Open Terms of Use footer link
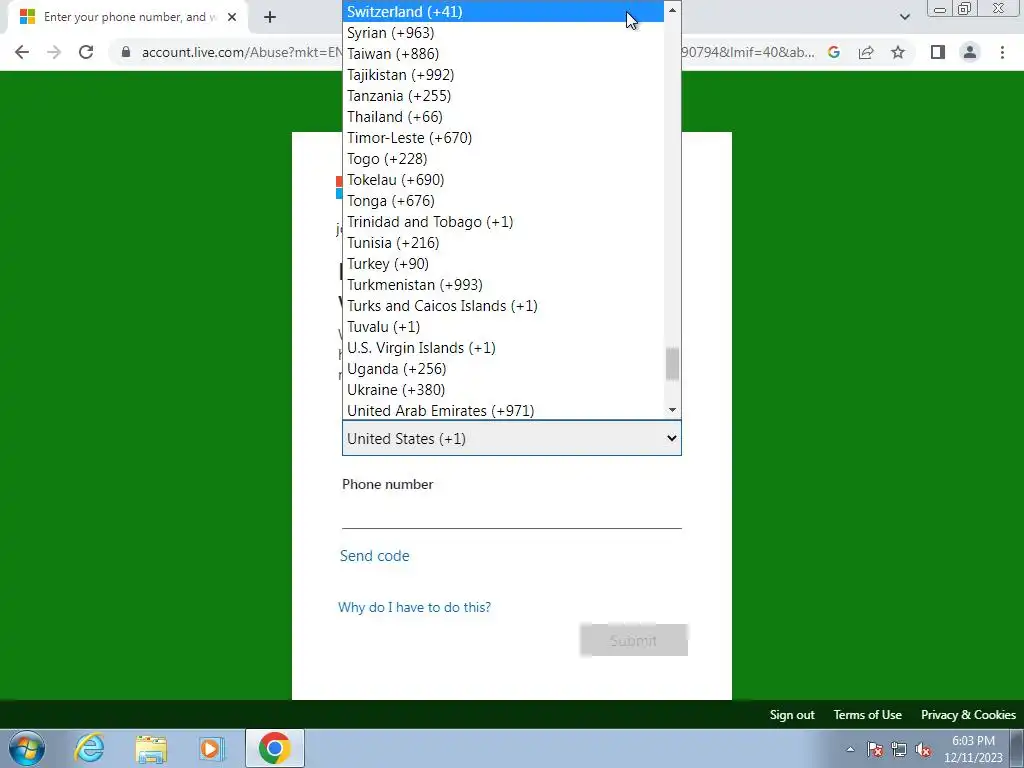Viewport: 1024px width, 768px height. pos(867,715)
